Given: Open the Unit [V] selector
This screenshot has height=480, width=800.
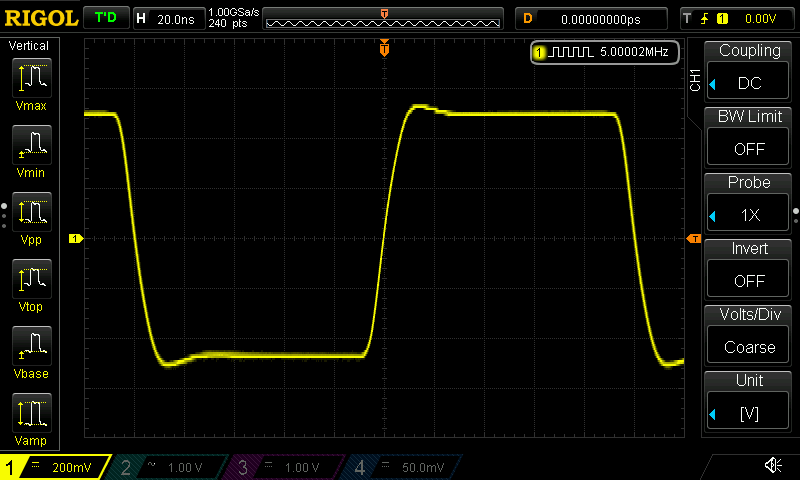Looking at the screenshot, I should coord(749,402).
